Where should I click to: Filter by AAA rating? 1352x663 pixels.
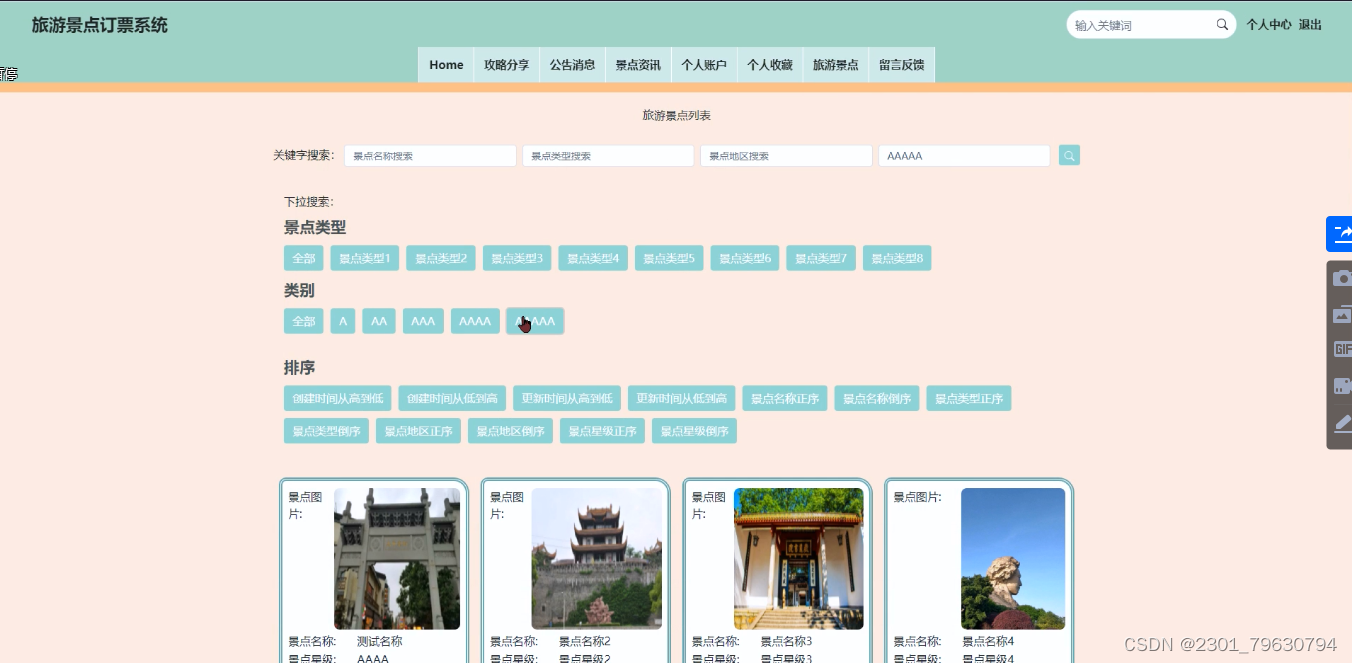[423, 321]
